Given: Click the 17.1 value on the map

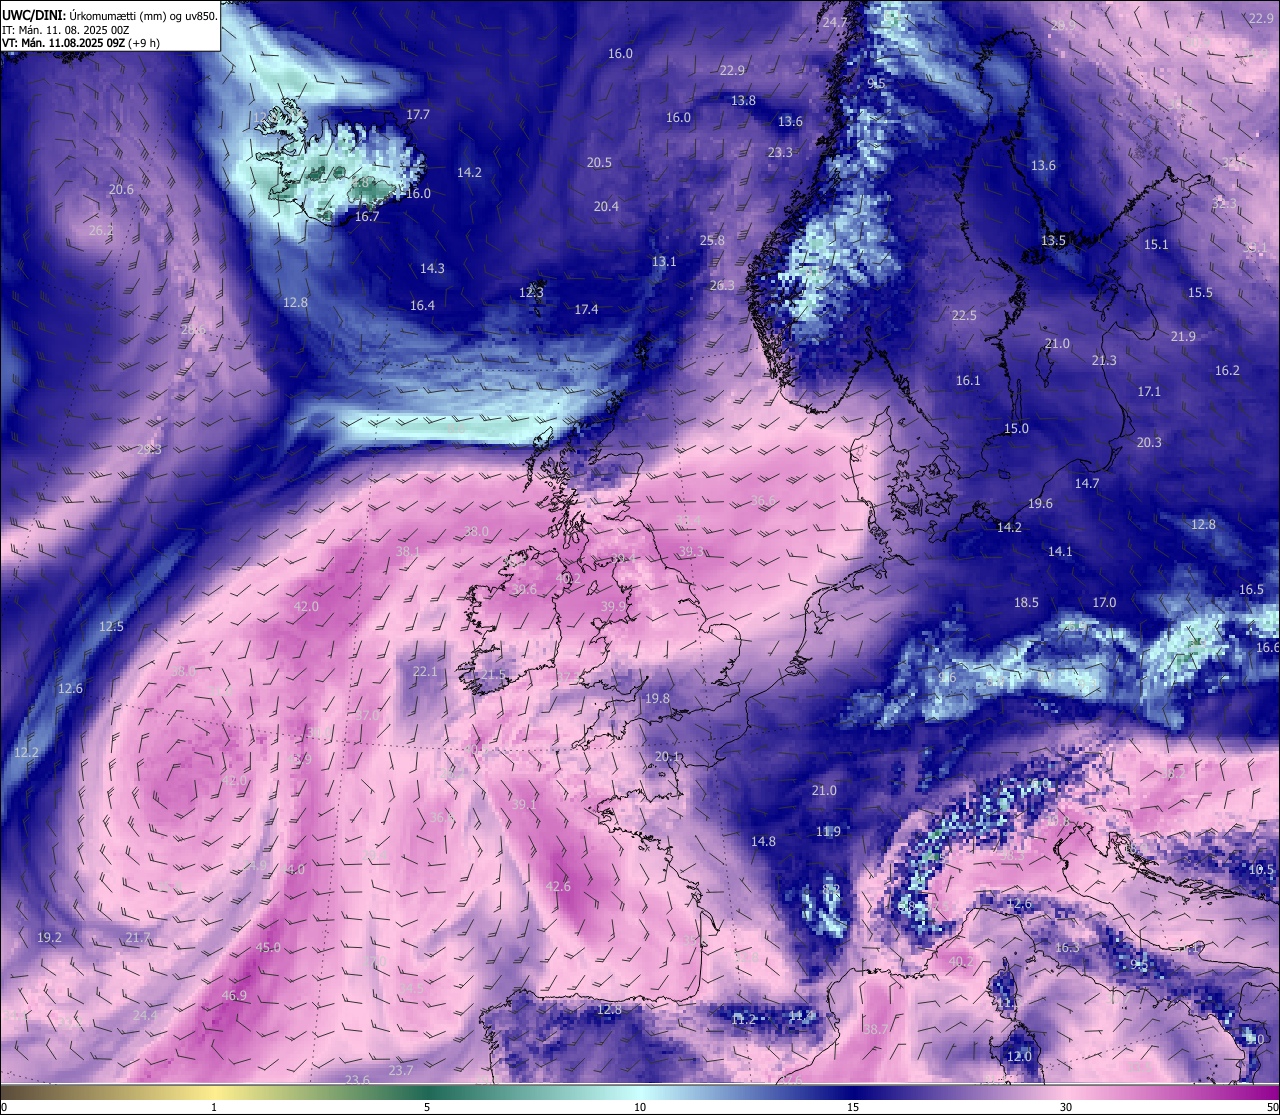Looking at the screenshot, I should pyautogui.click(x=1149, y=392).
